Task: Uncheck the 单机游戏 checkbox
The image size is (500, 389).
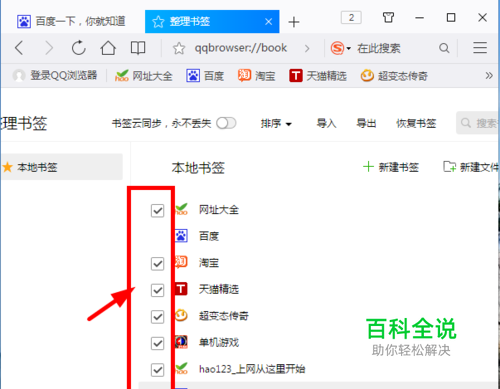Action: 157,343
